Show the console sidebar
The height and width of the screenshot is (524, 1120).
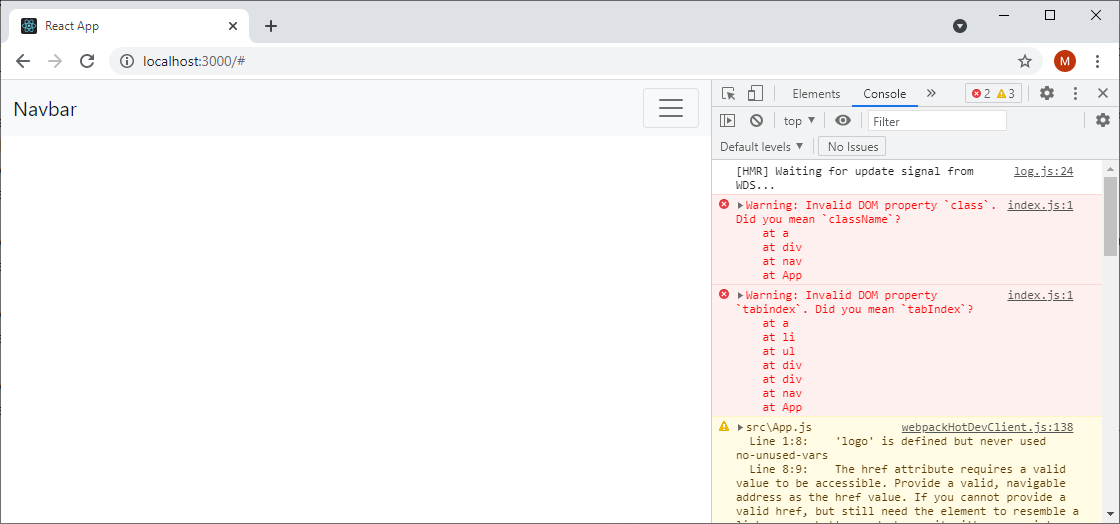(x=728, y=120)
